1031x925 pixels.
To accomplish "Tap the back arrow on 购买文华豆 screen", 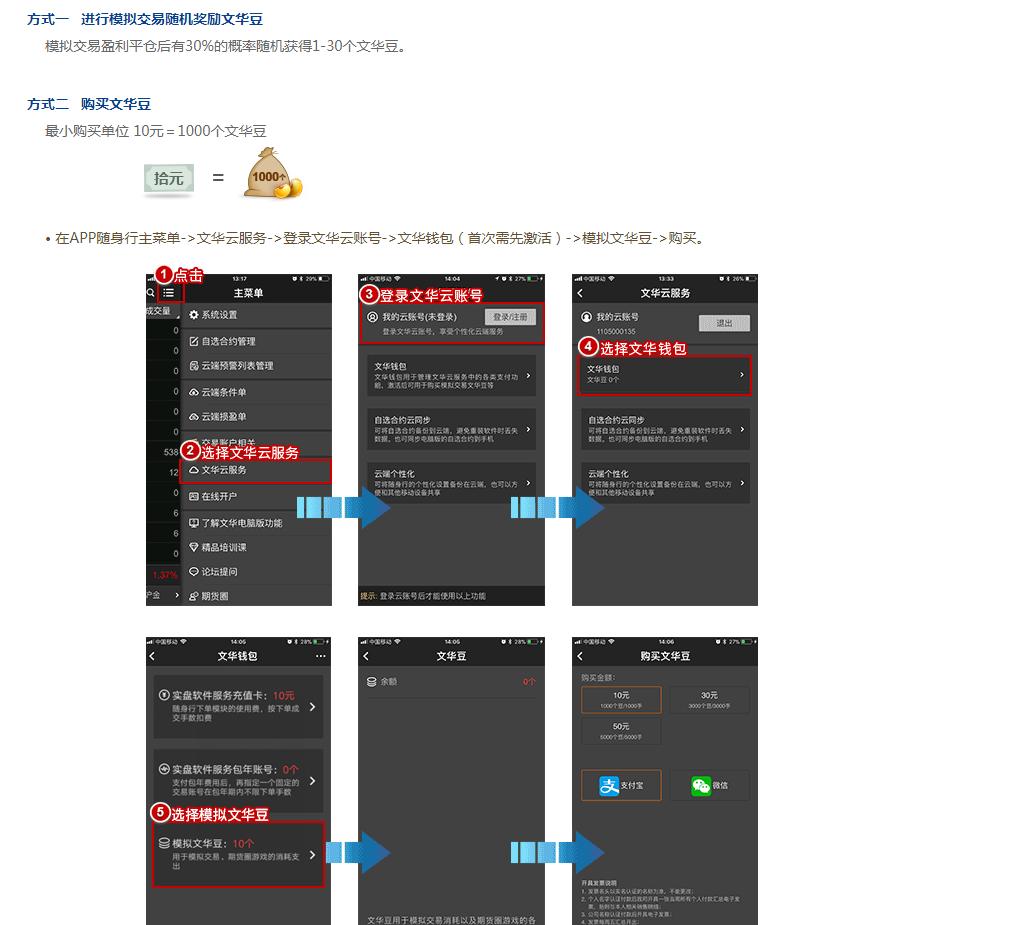I will (x=581, y=655).
